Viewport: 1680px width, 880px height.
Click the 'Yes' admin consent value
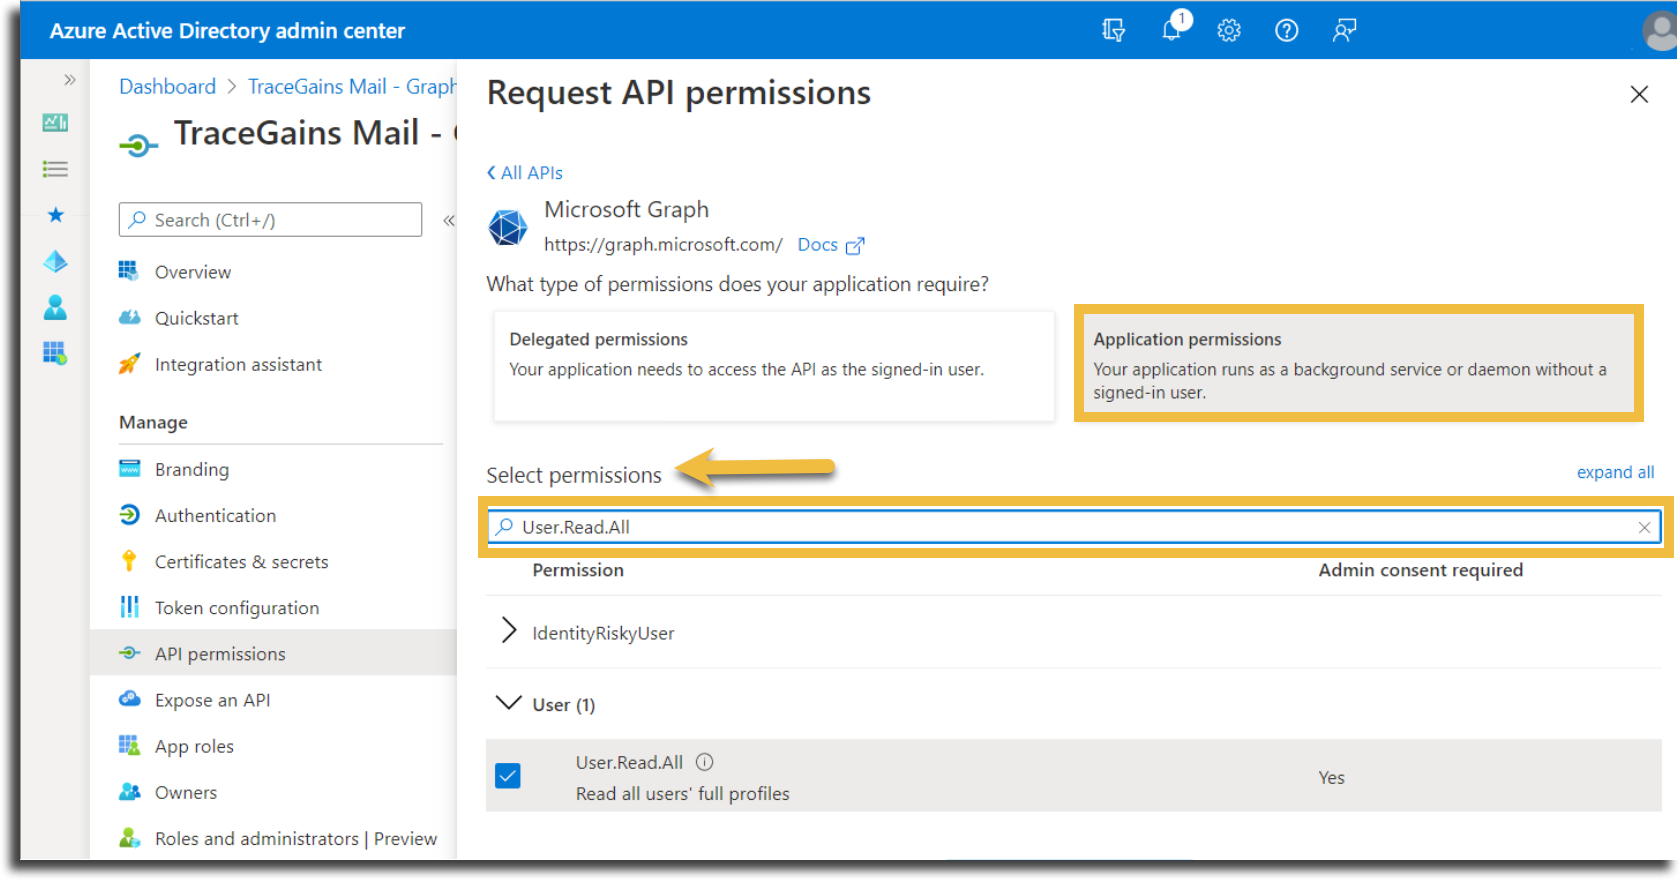1331,778
